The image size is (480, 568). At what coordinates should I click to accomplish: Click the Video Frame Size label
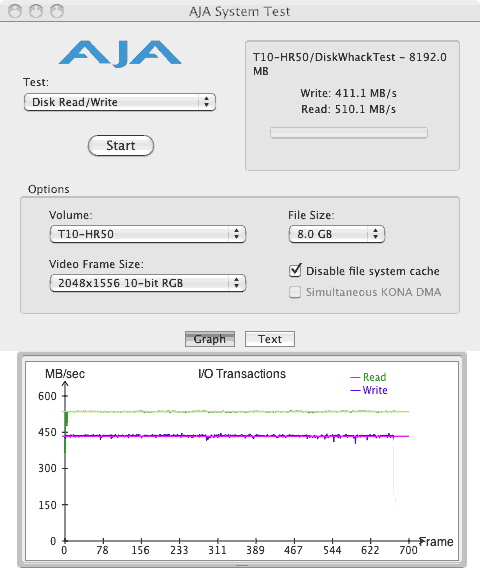(x=96, y=264)
